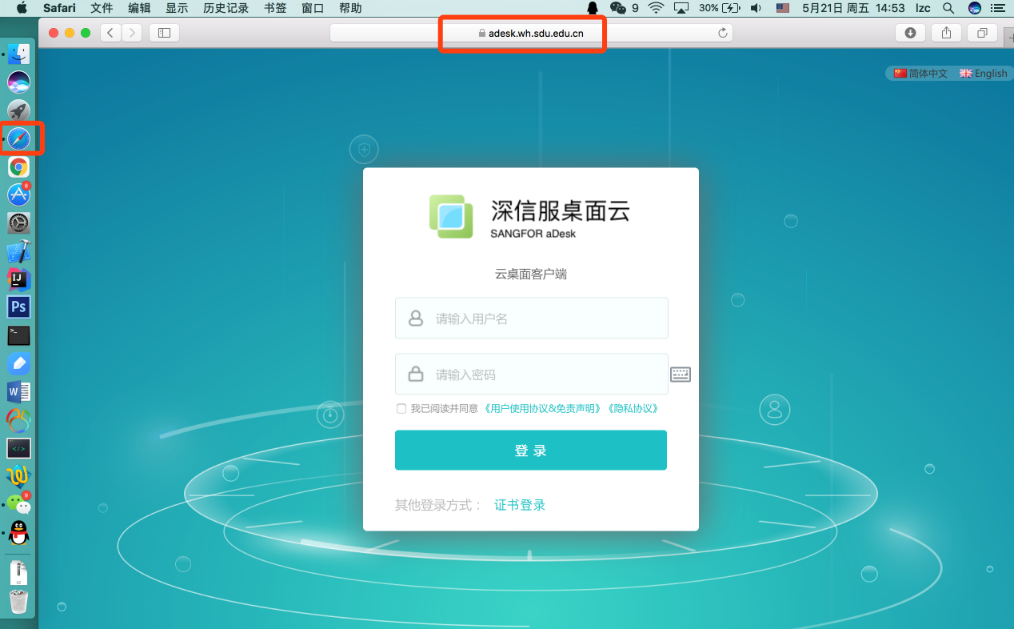Image resolution: width=1014 pixels, height=629 pixels.
Task: Open System Preferences gear in Dock
Action: tap(18, 223)
